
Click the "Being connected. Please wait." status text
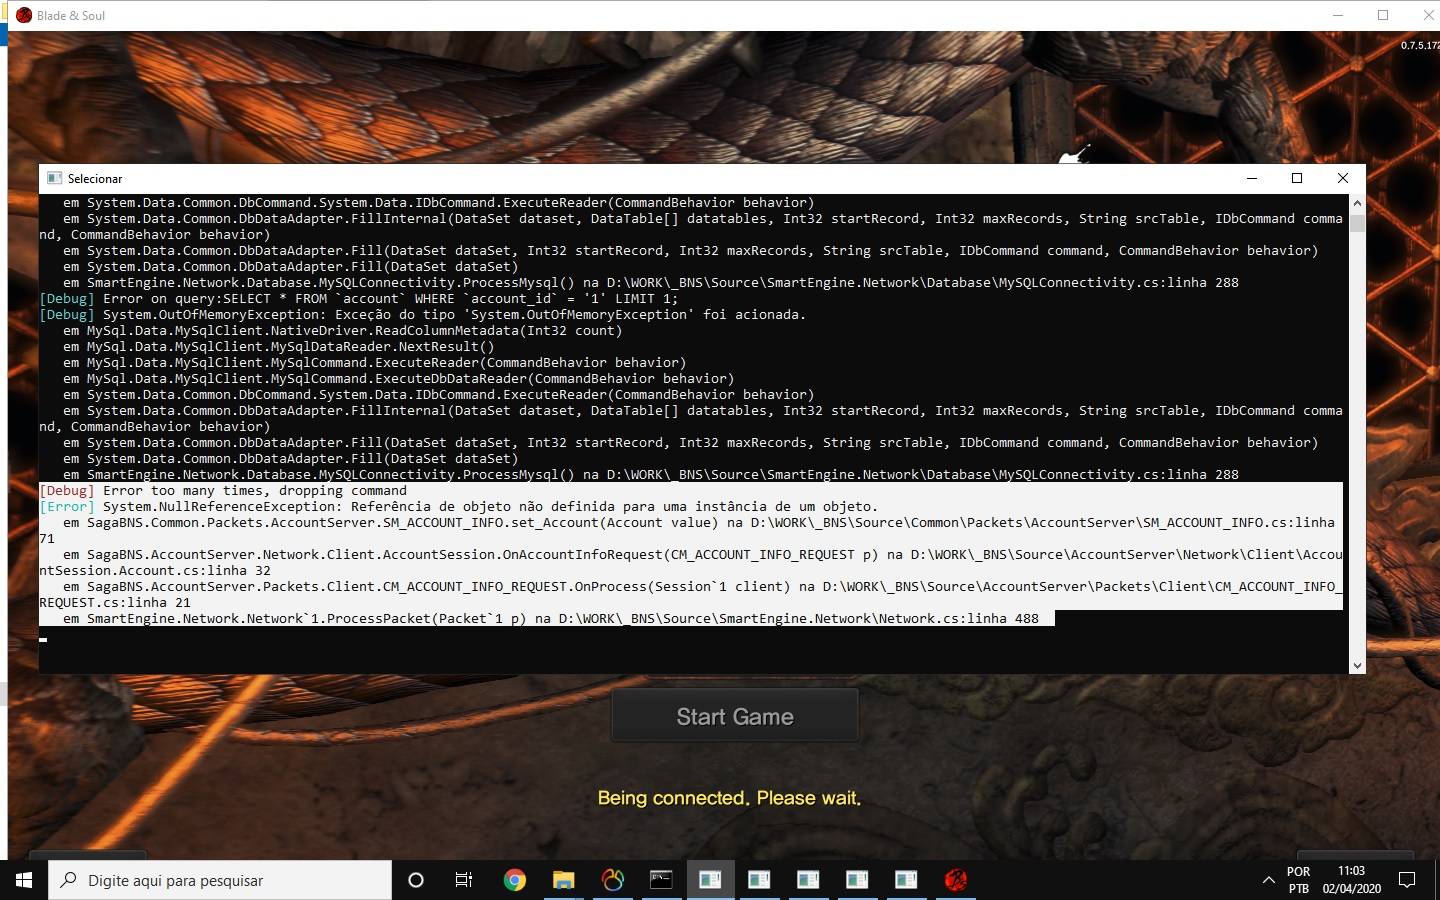[x=729, y=798]
